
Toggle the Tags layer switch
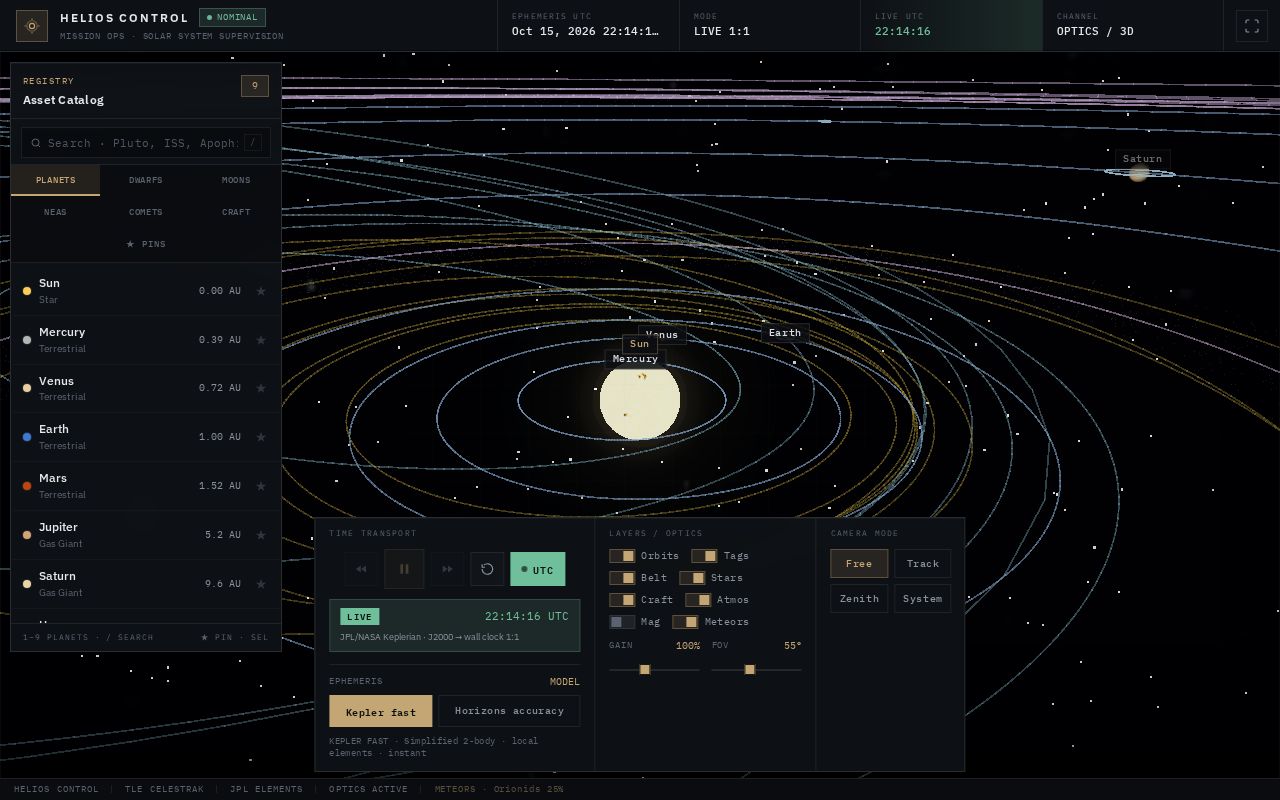(x=704, y=556)
